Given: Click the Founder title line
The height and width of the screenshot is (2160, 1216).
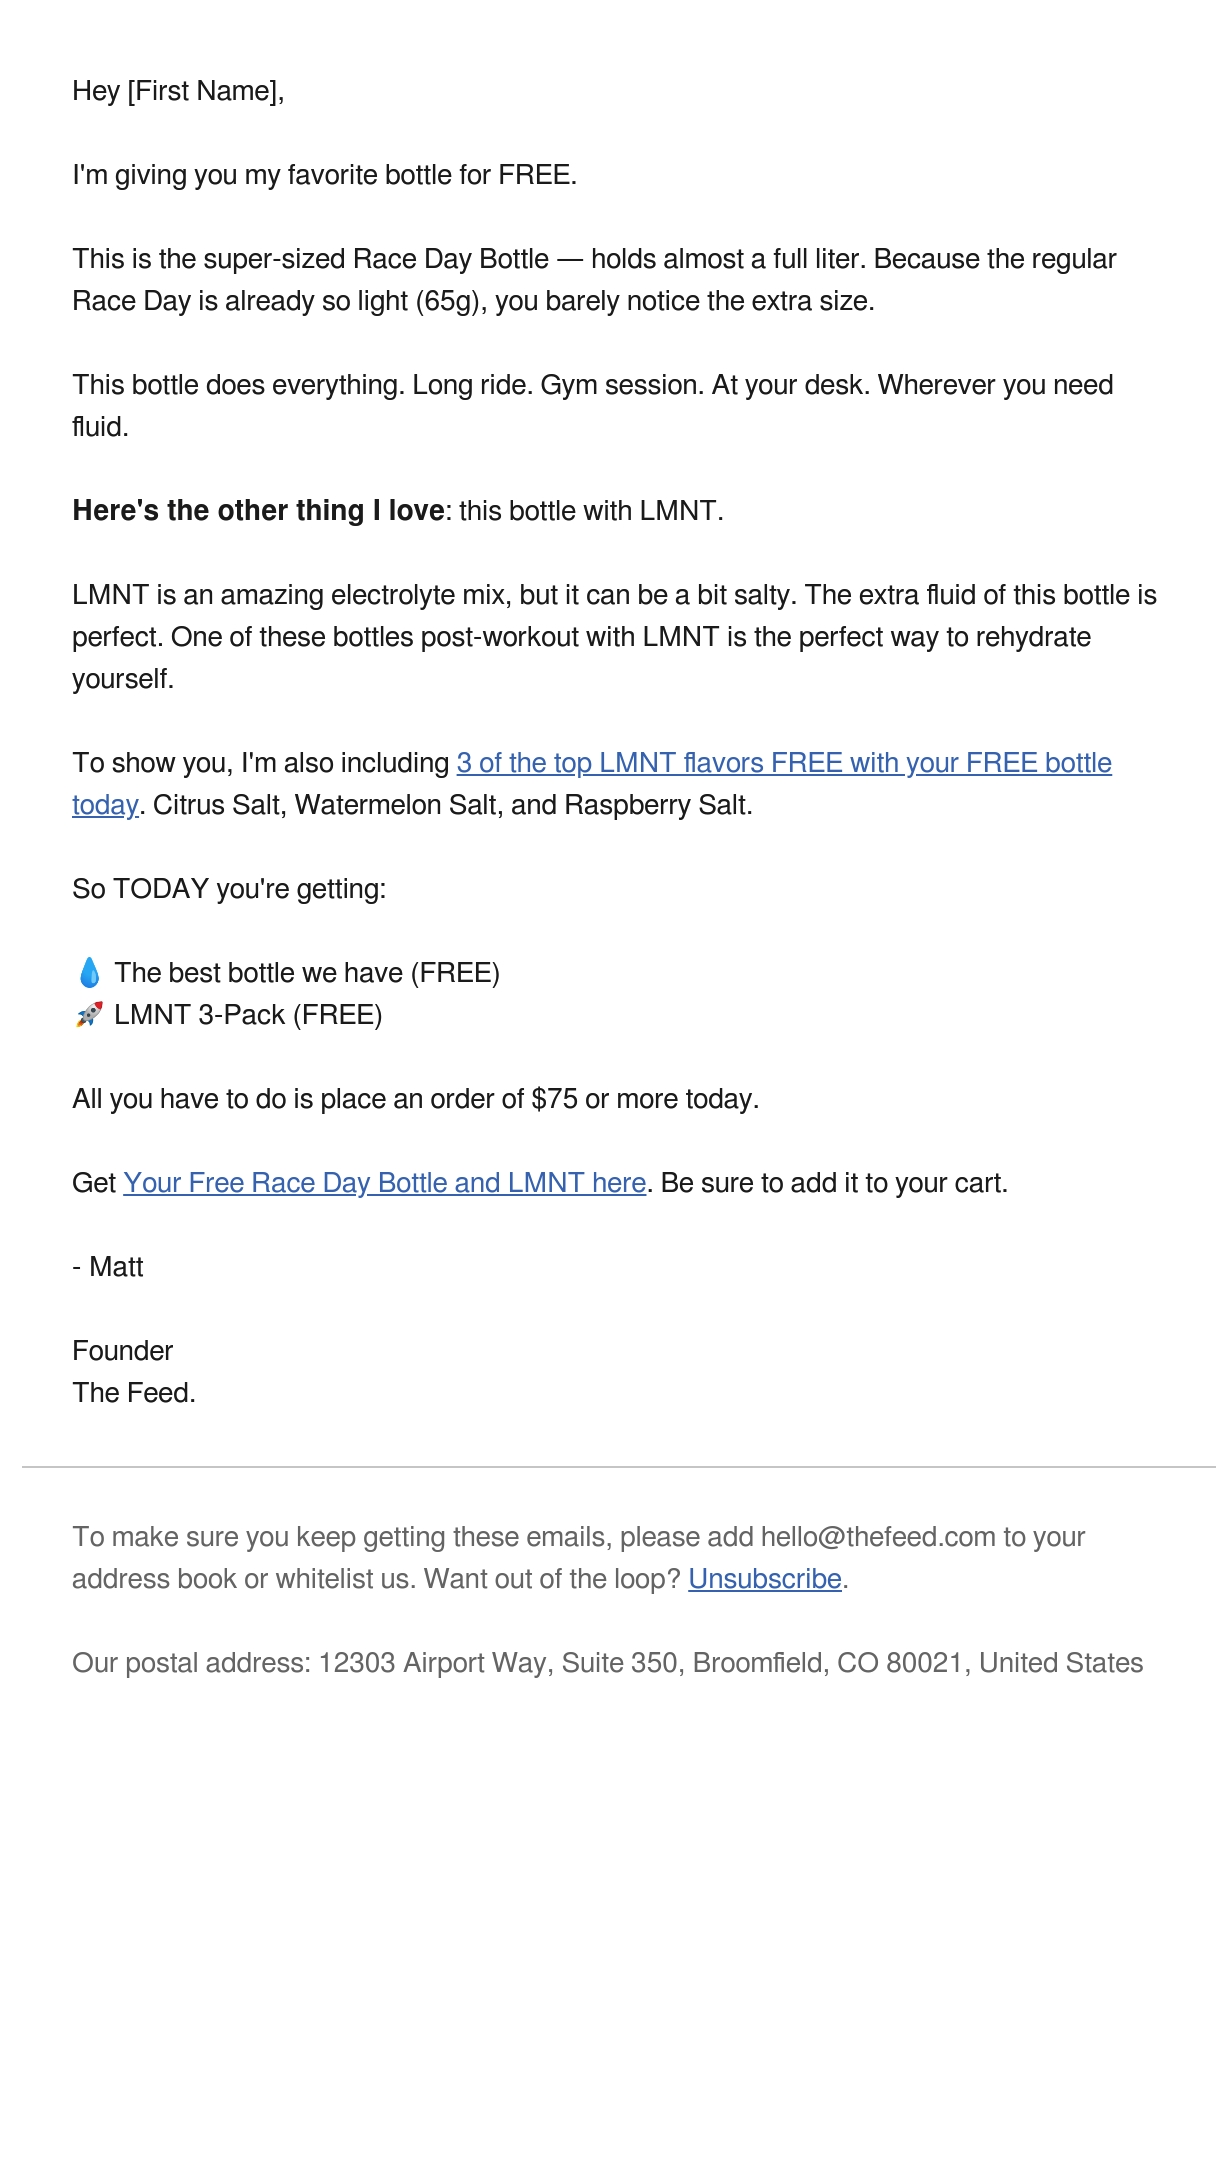Looking at the screenshot, I should click(122, 1351).
